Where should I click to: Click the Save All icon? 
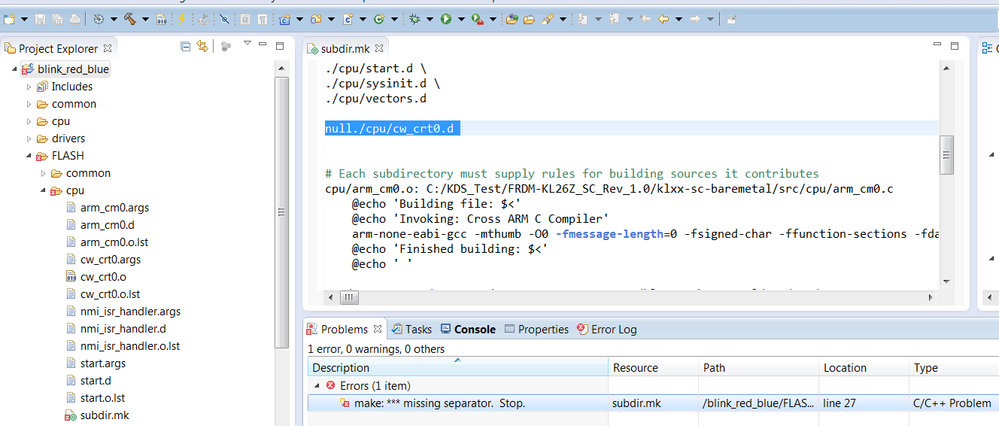pos(57,19)
